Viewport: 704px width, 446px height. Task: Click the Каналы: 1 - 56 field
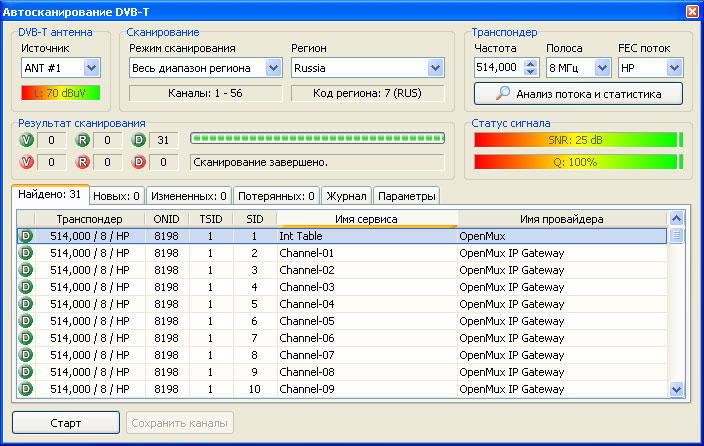tap(206, 93)
